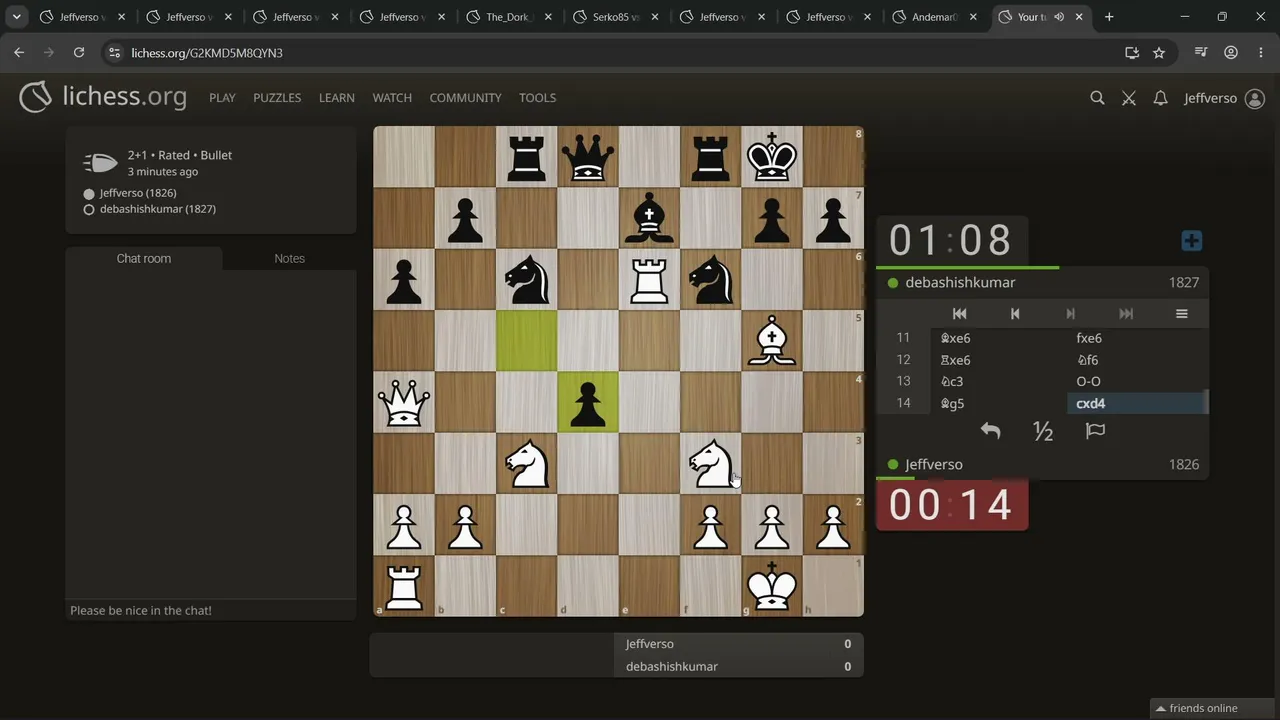View site information icon in address bar

[x=114, y=53]
